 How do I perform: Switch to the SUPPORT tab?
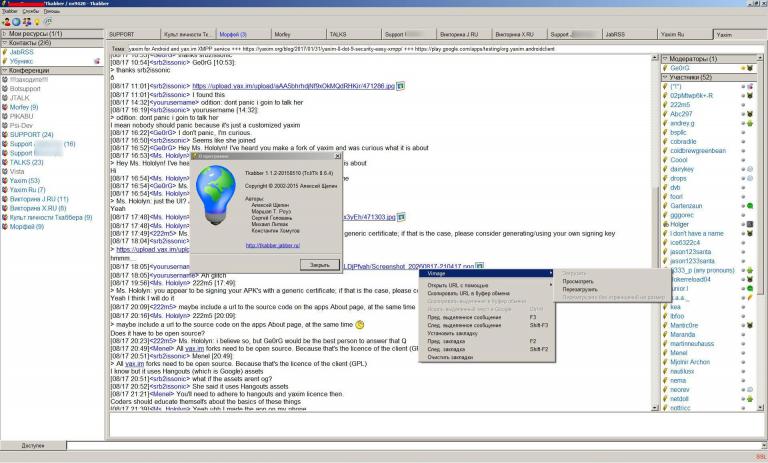(x=133, y=34)
